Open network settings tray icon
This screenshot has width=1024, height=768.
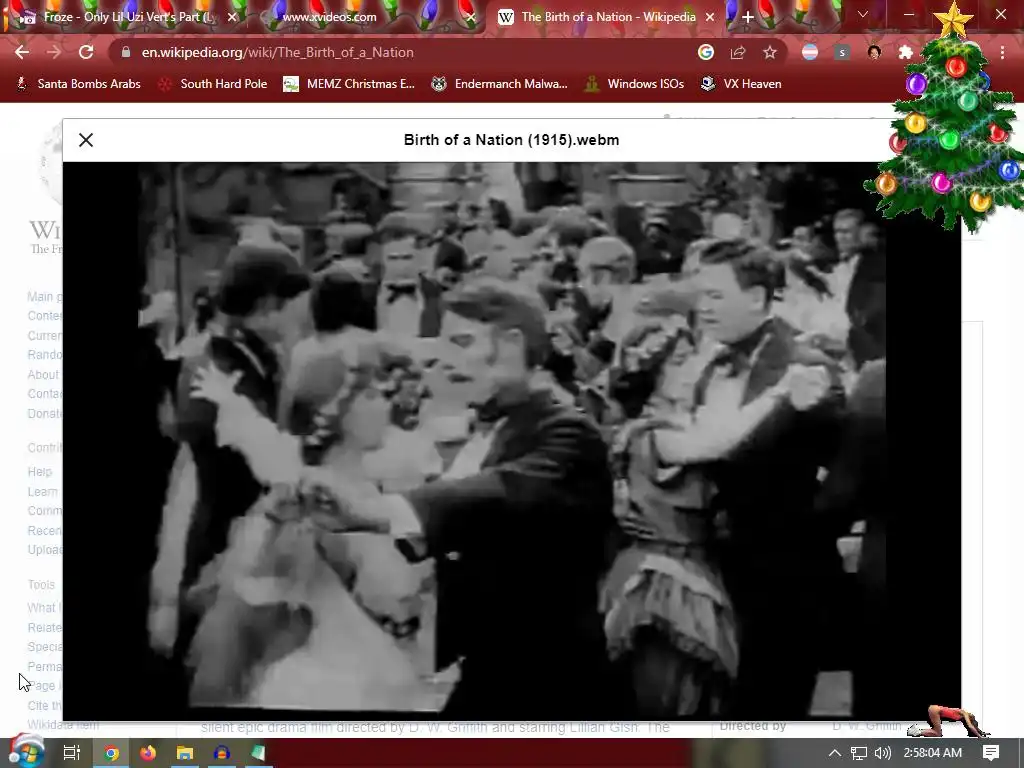pyautogui.click(x=859, y=753)
